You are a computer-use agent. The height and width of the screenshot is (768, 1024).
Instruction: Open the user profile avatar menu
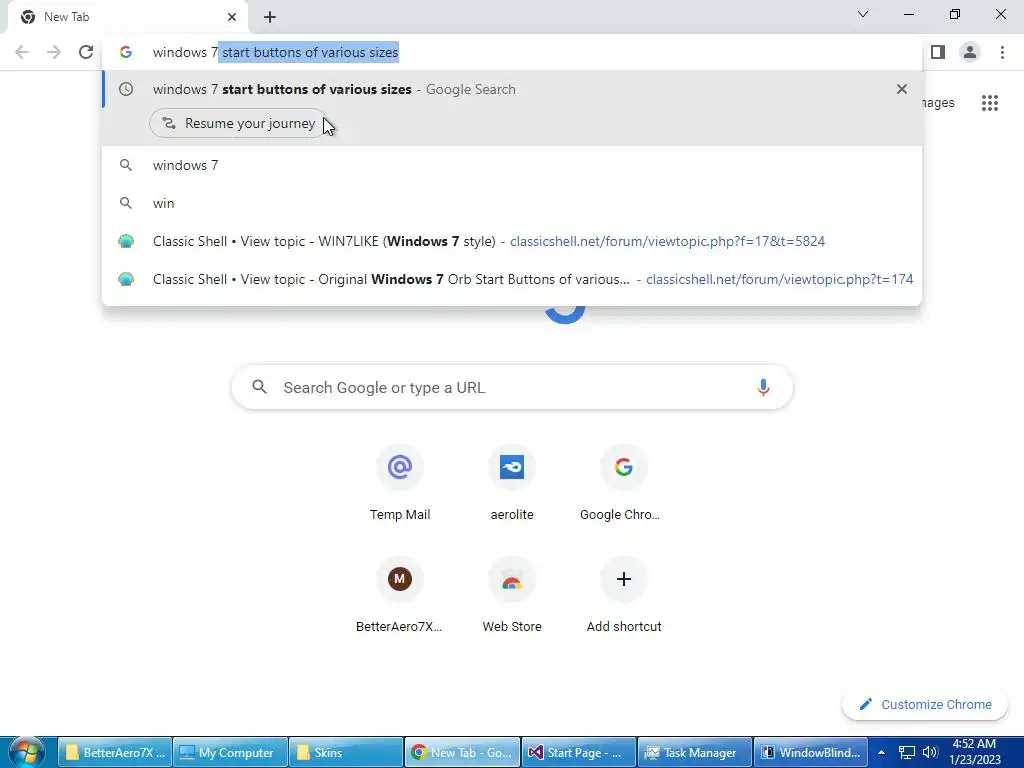(x=970, y=52)
